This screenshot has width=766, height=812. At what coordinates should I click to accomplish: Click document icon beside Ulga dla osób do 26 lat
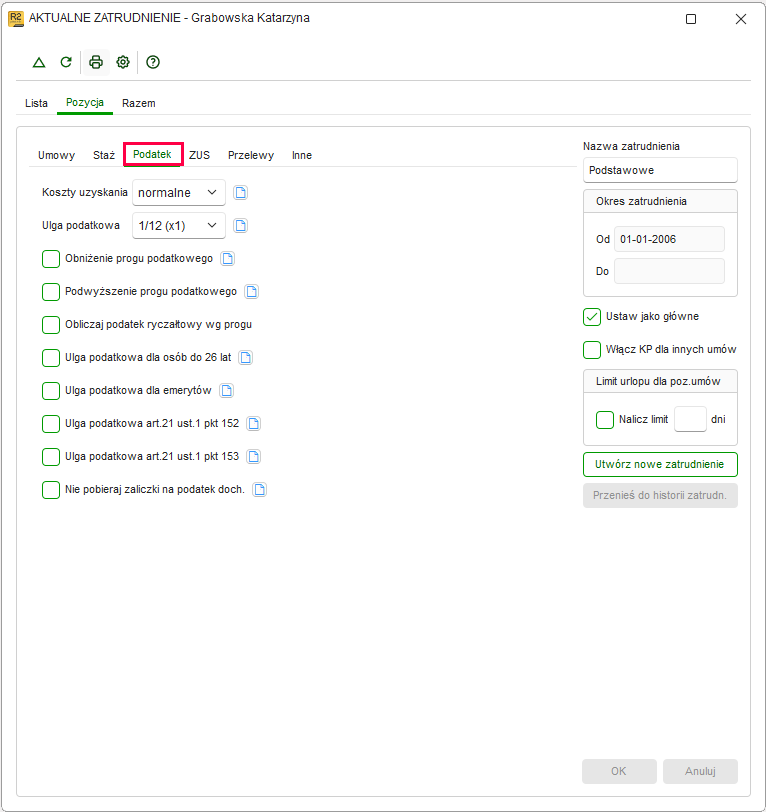click(x=245, y=357)
